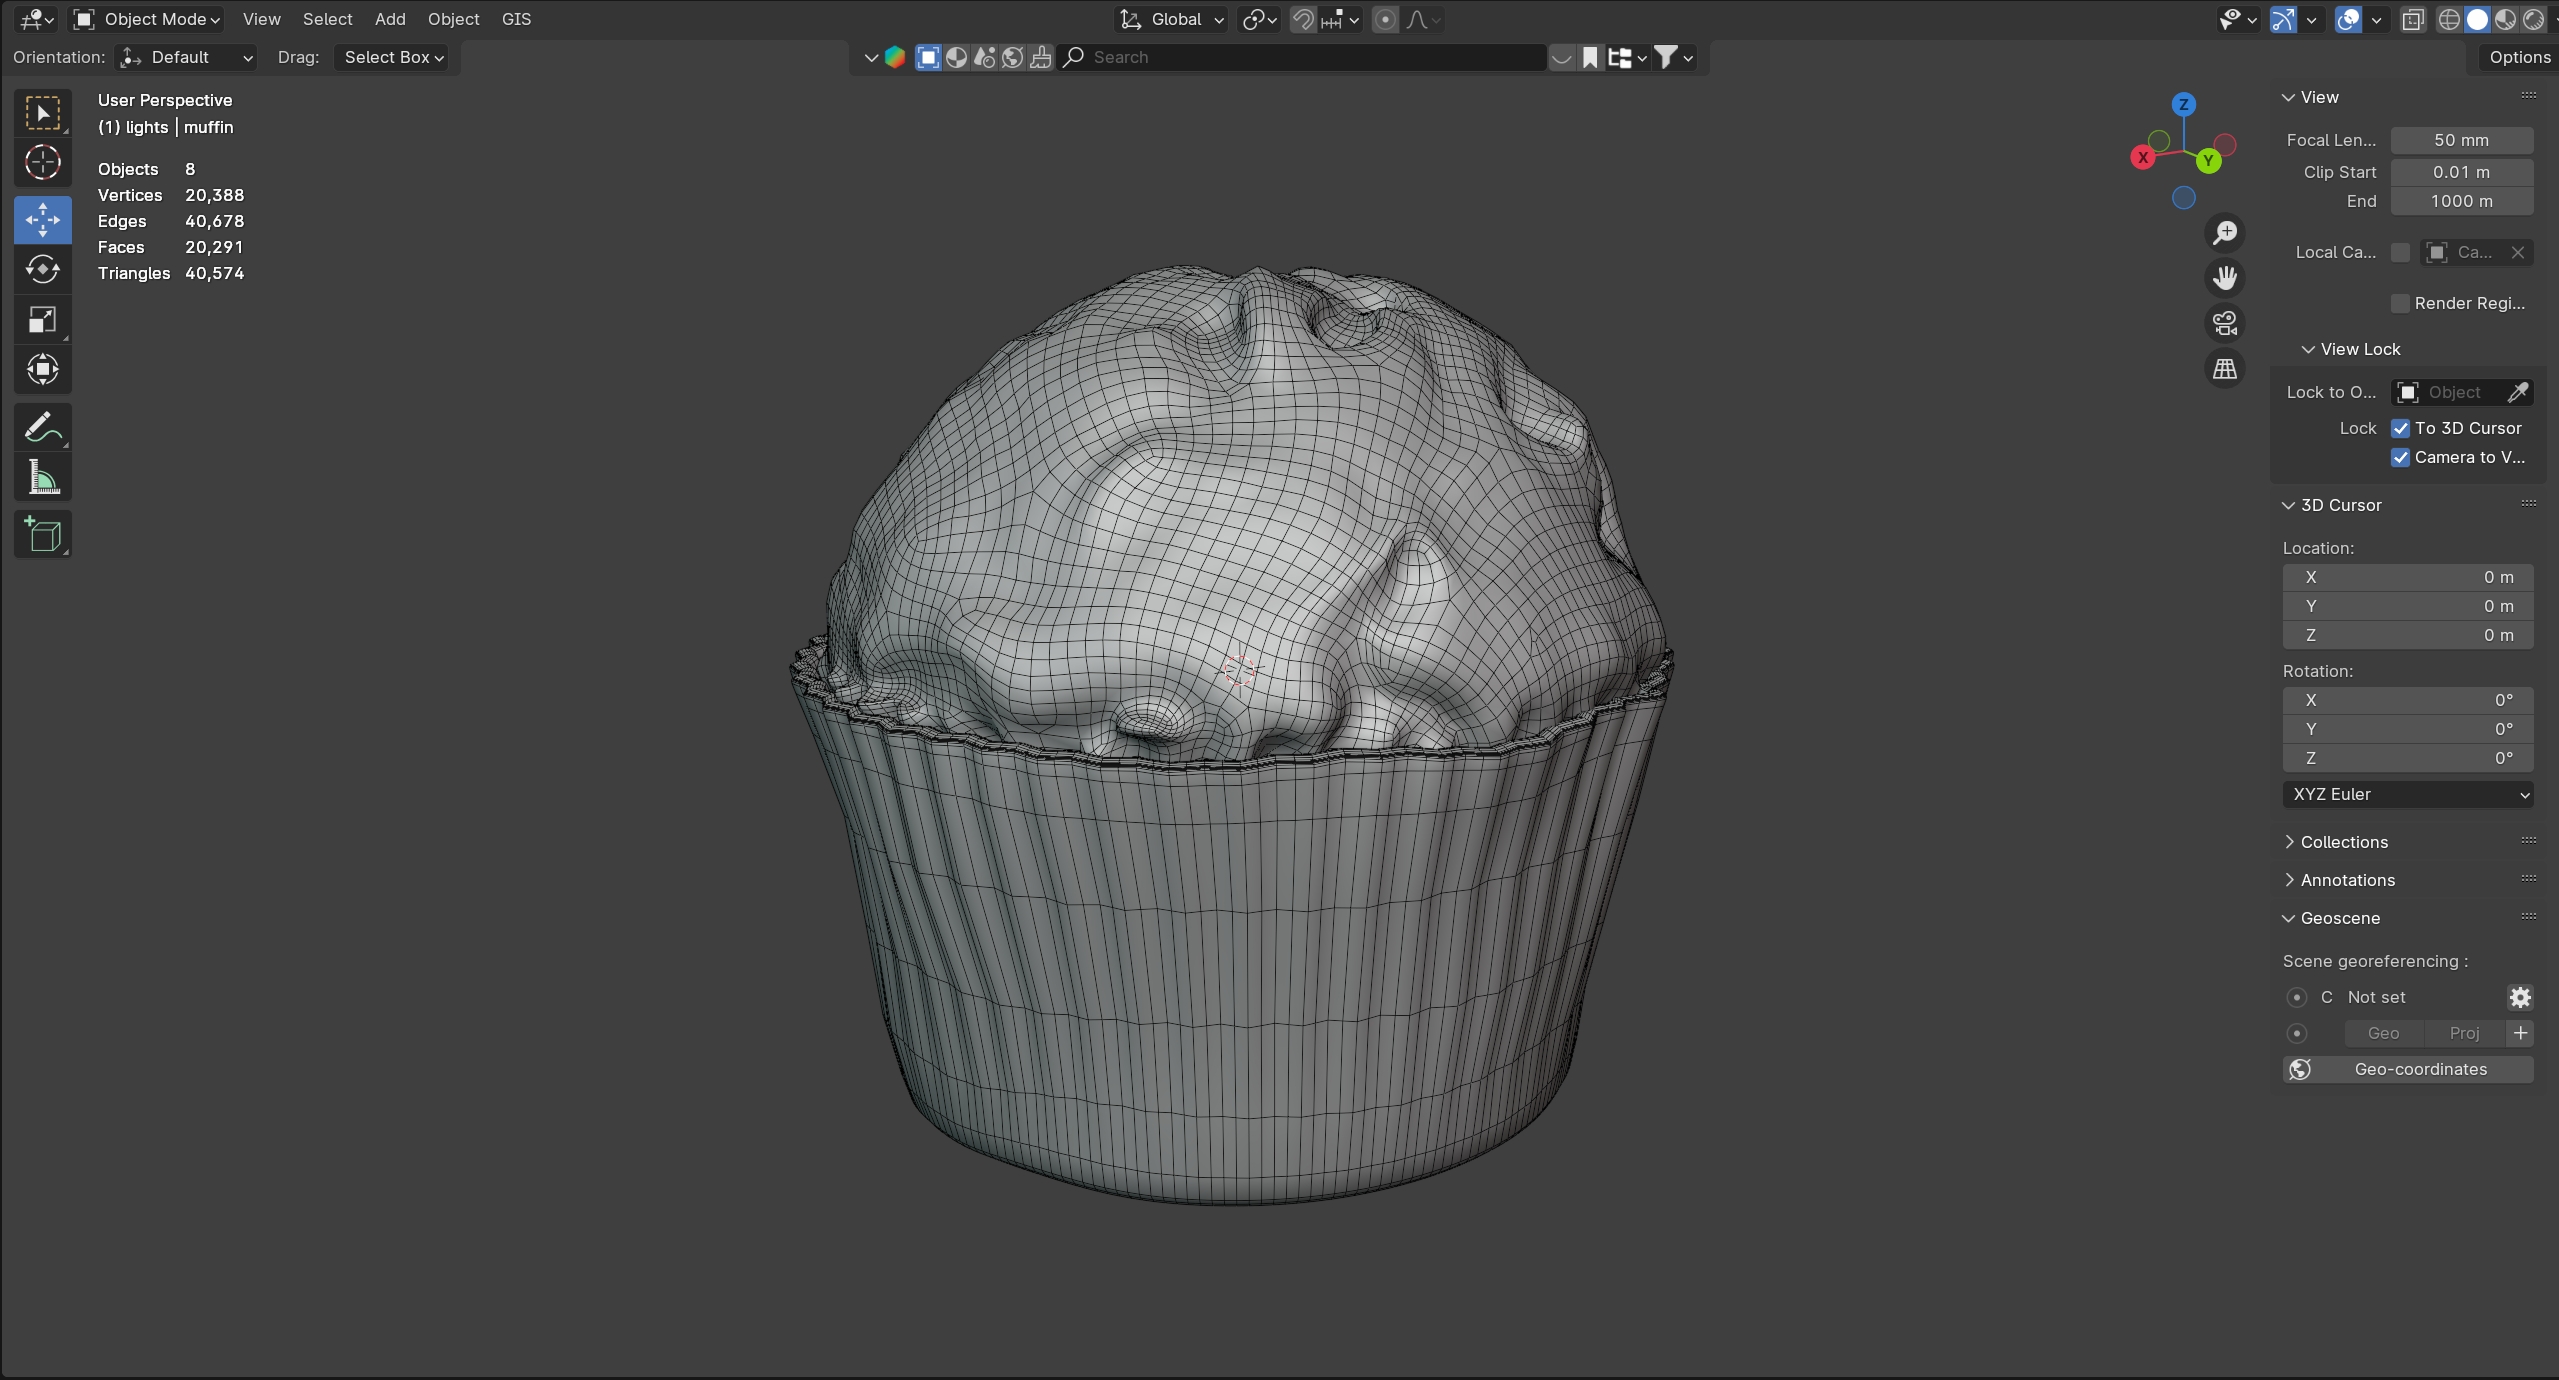Open the Add menu
Screen dimensions: 2559x1380
[390, 19]
